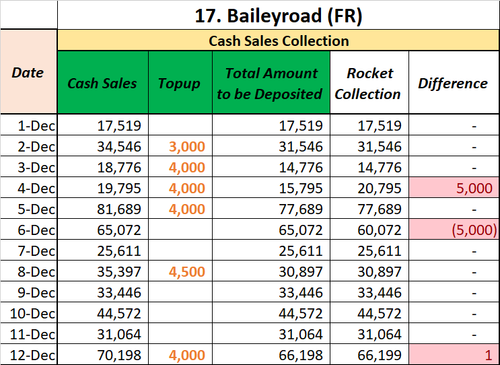This screenshot has height=365, width=500.
Task: Click the pink Difference cell showing 1
Action: [454, 355]
